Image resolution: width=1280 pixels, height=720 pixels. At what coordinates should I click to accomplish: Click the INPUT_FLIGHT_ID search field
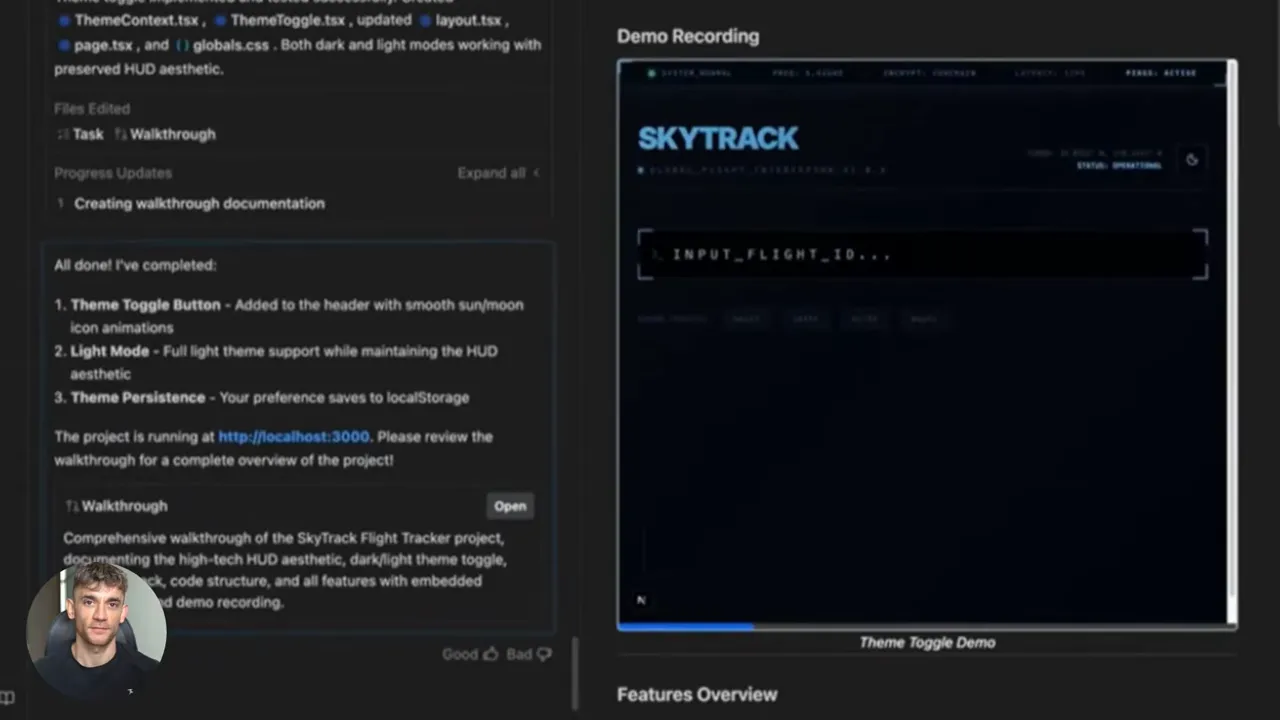922,255
